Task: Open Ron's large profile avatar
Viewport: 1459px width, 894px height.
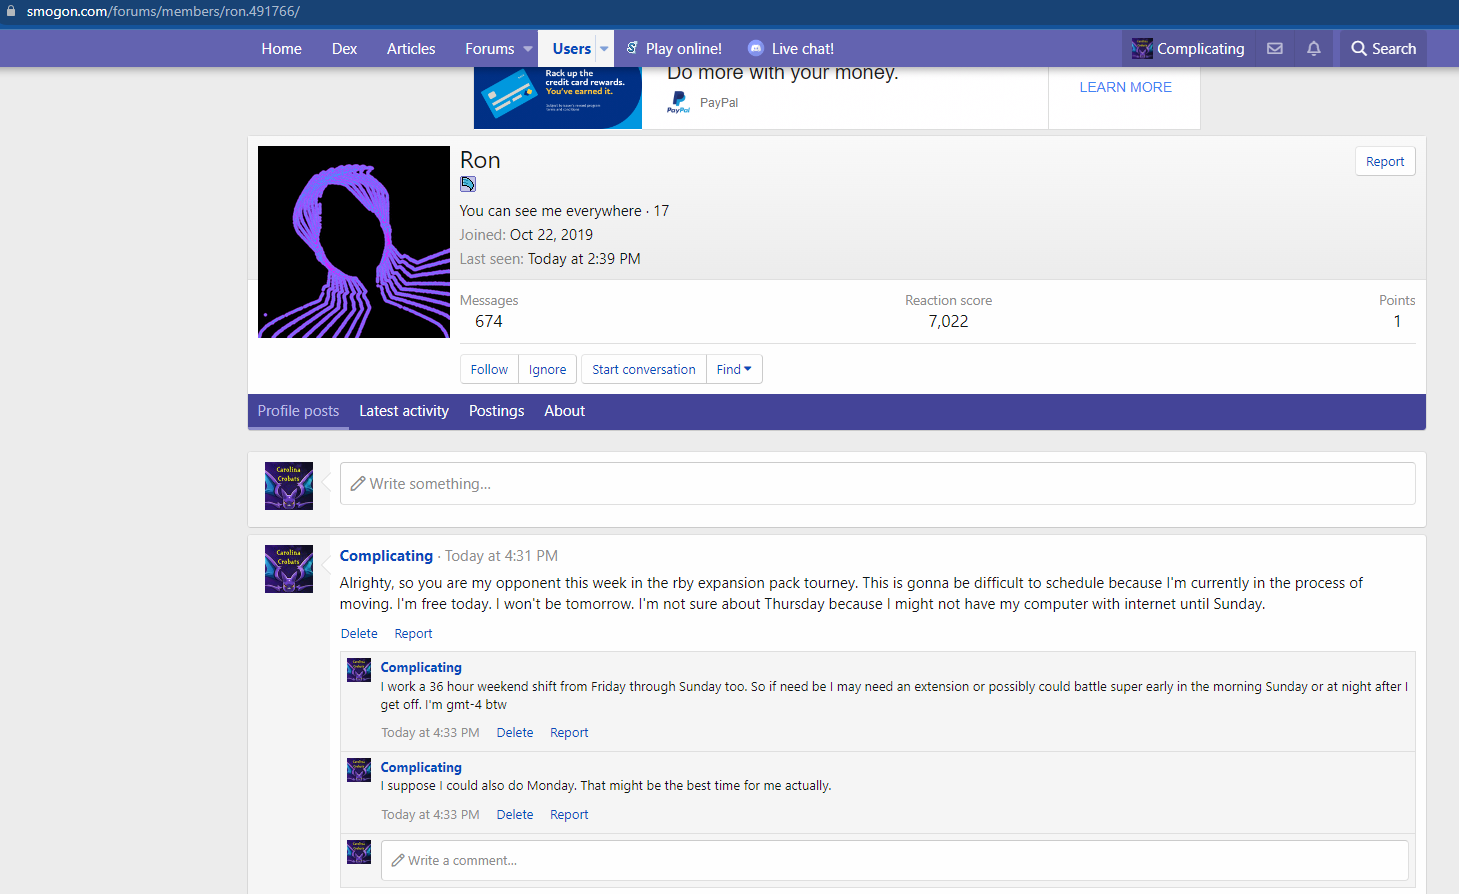Action: click(354, 242)
